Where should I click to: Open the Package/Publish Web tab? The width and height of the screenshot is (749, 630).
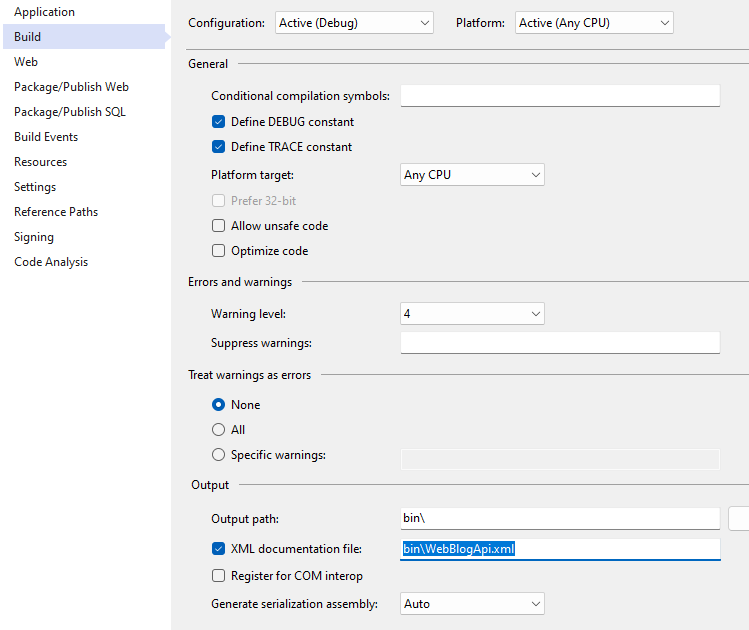pyautogui.click(x=71, y=87)
